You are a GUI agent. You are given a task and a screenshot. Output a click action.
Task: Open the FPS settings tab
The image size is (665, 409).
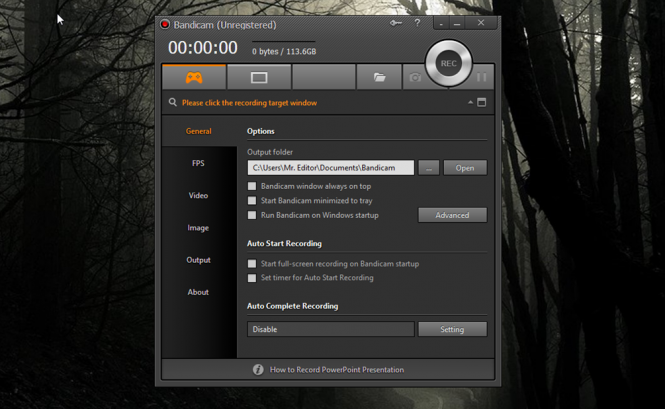coord(198,163)
